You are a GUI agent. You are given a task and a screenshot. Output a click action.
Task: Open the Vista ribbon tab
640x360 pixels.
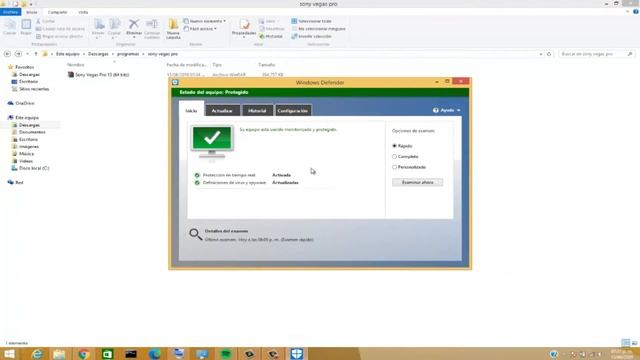pos(83,12)
